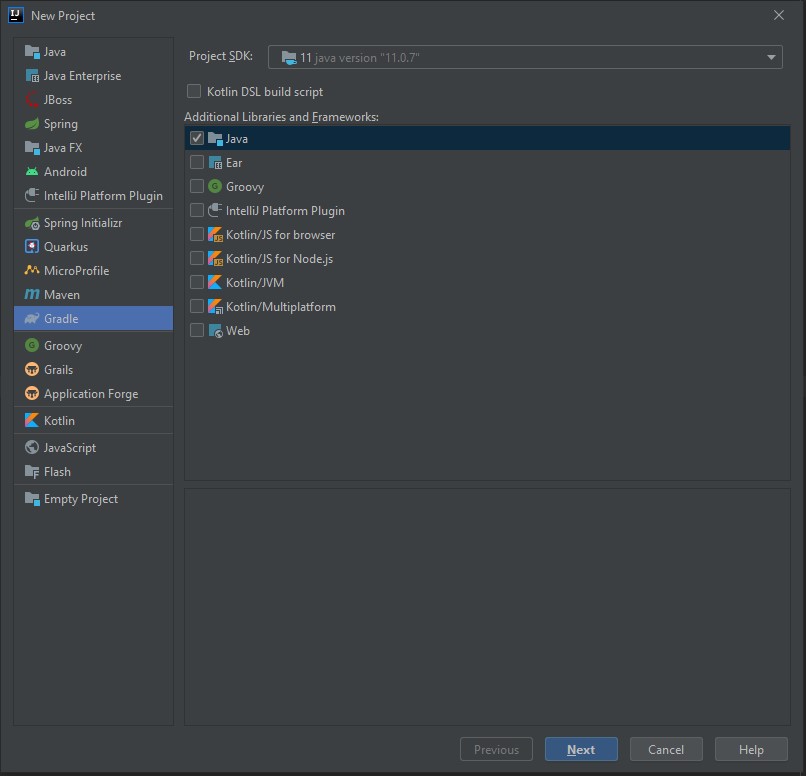
Task: Click the JavaScript globe icon
Action: (32, 448)
